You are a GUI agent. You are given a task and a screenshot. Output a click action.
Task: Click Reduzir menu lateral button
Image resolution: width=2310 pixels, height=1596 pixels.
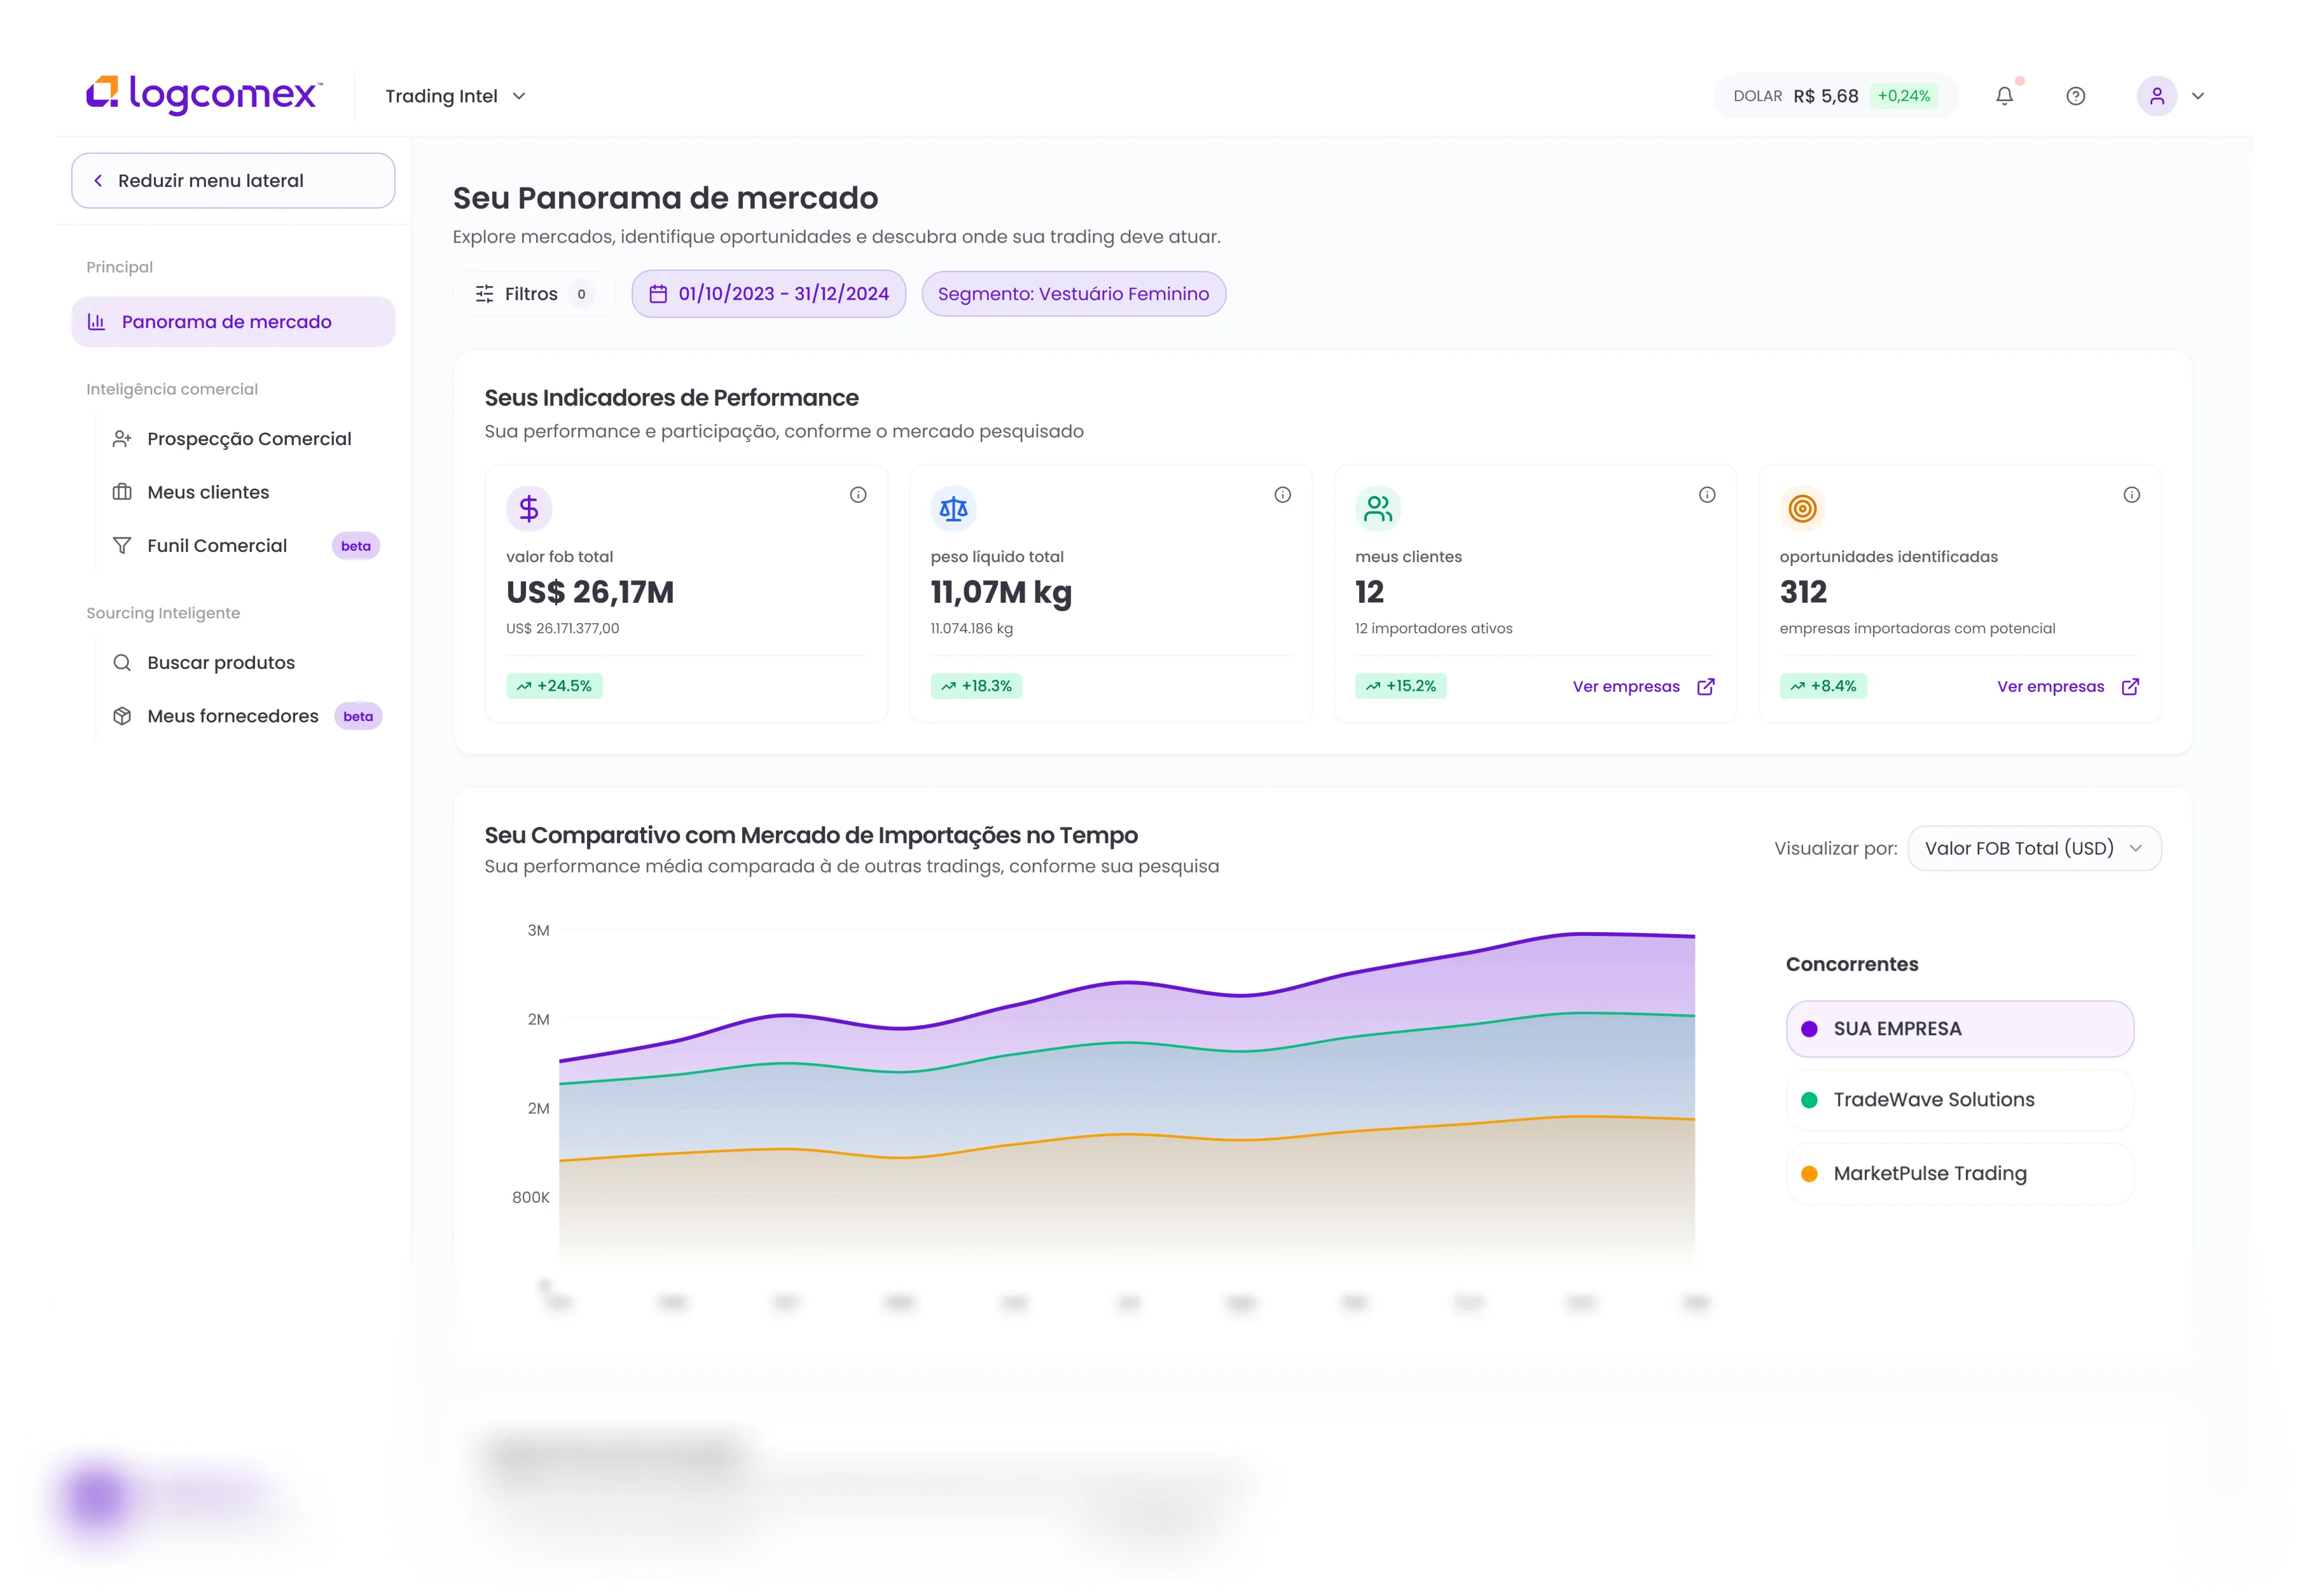[233, 181]
